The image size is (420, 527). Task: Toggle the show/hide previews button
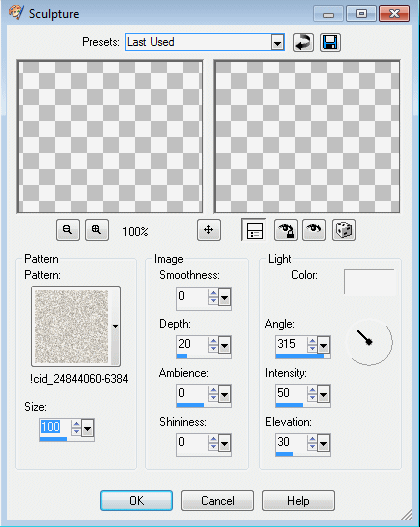[x=254, y=230]
